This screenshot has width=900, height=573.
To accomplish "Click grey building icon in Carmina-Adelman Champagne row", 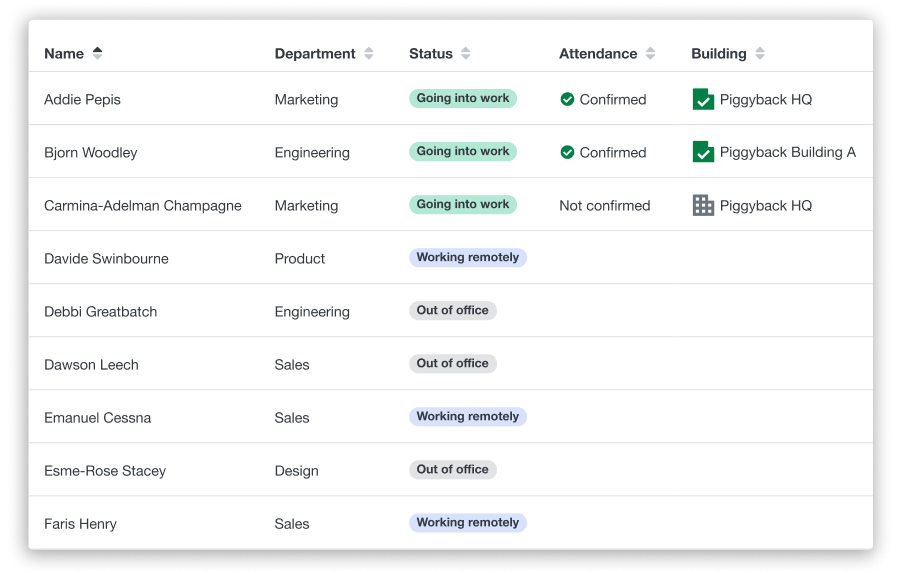I will tap(703, 205).
